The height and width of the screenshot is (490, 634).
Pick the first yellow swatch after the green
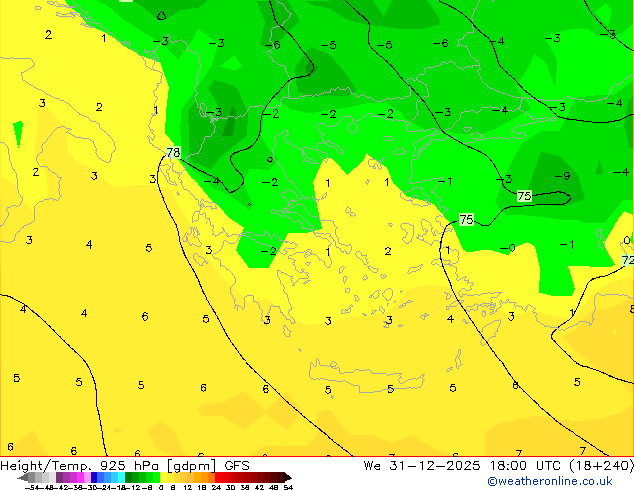point(163,478)
